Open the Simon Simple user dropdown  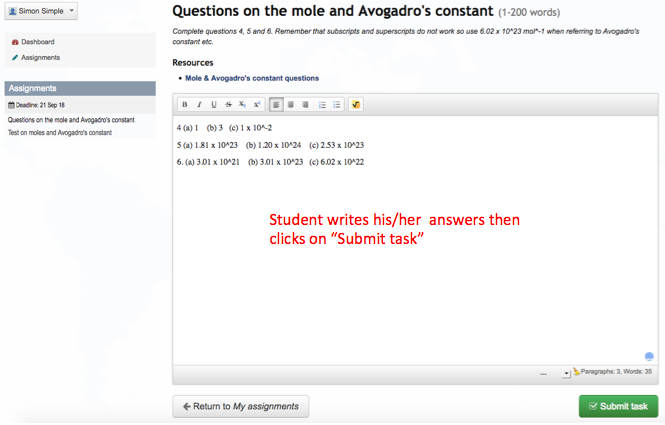tap(41, 10)
